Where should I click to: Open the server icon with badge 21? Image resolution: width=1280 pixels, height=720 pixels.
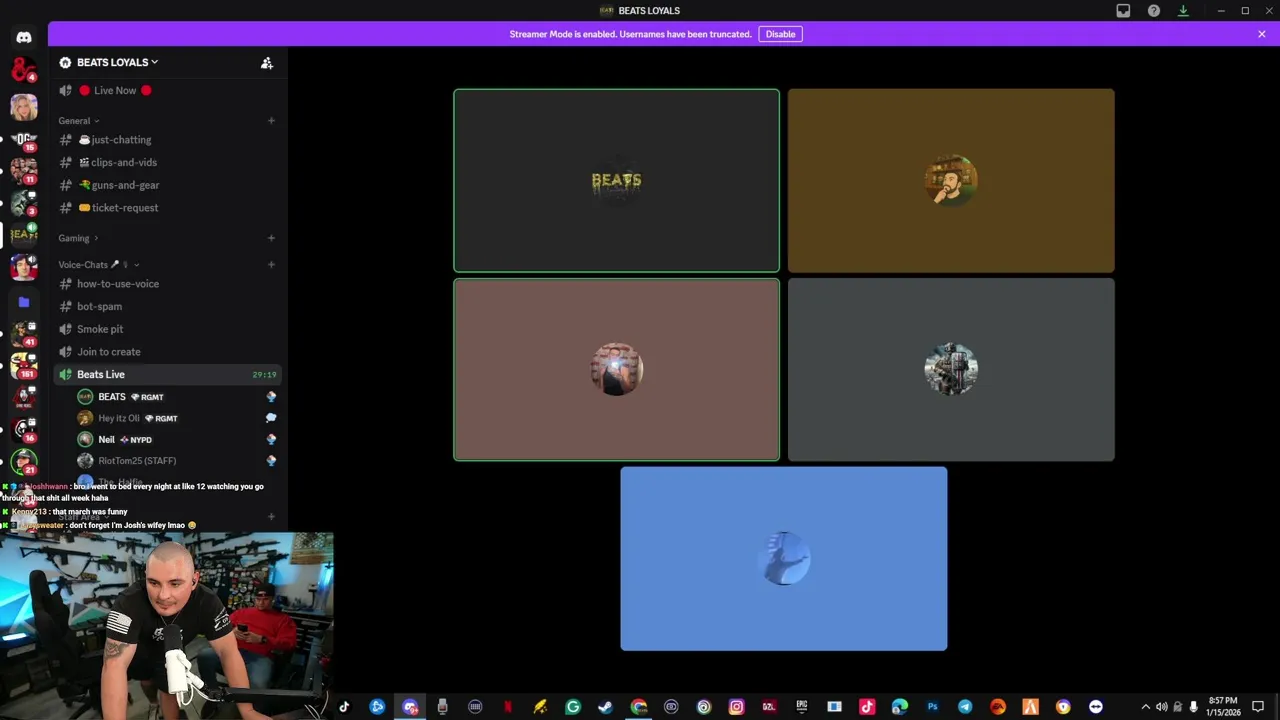click(x=24, y=462)
